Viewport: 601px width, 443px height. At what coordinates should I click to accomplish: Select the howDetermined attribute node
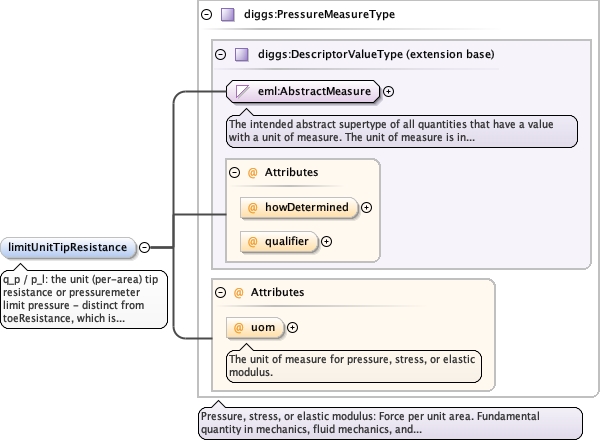click(299, 208)
